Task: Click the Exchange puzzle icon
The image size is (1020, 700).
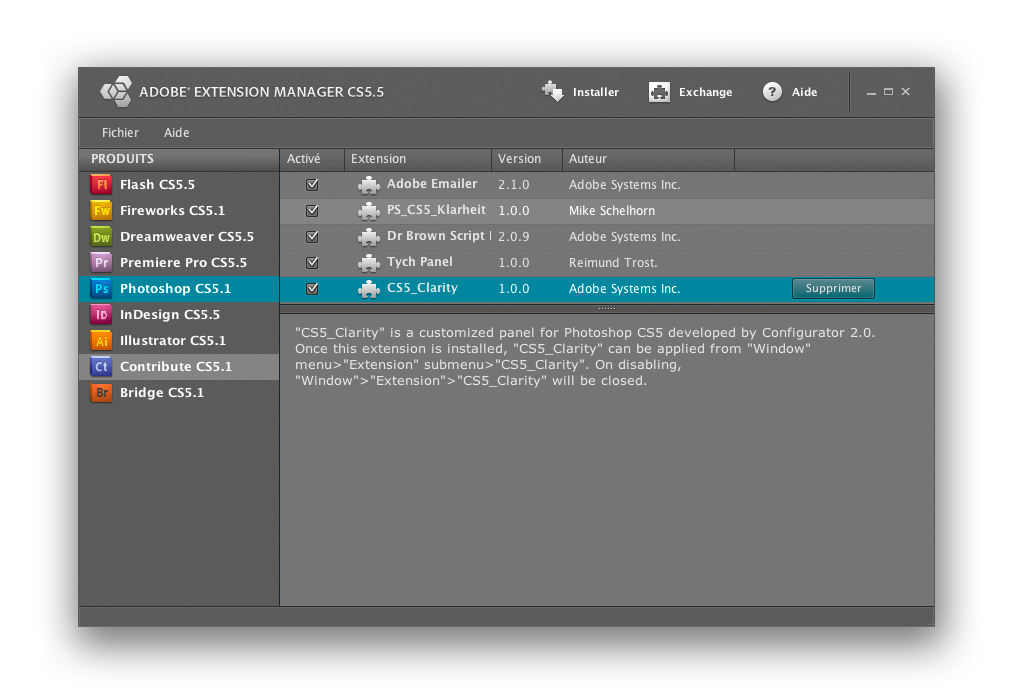Action: [x=659, y=92]
